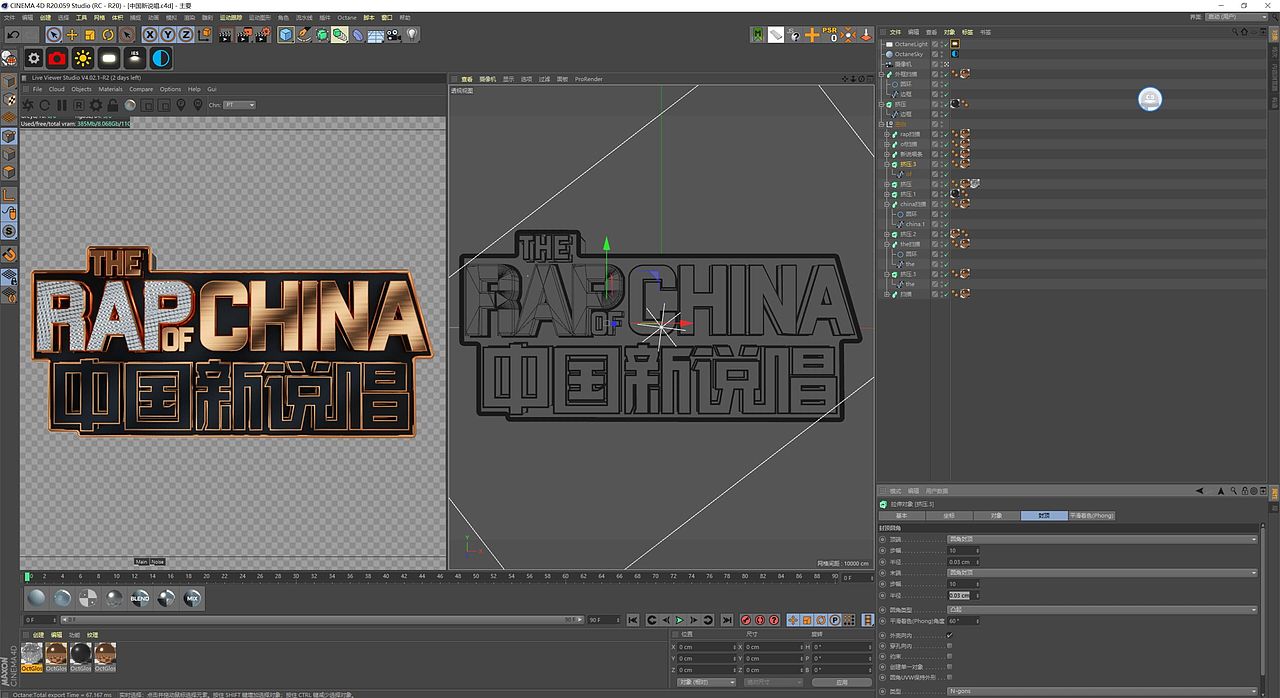
Task: Enable the 圆角UVW保持外形 checkbox
Action: click(949, 677)
